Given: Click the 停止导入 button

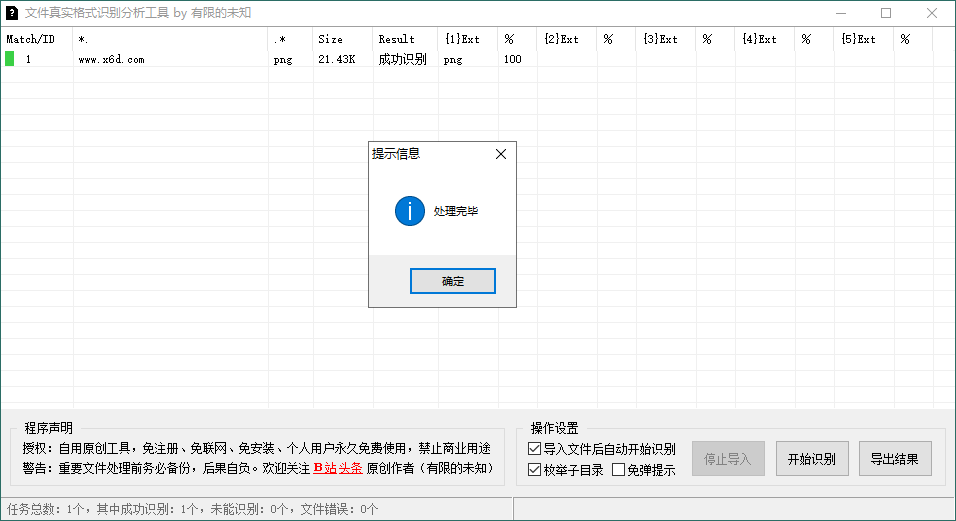Looking at the screenshot, I should tap(728, 459).
